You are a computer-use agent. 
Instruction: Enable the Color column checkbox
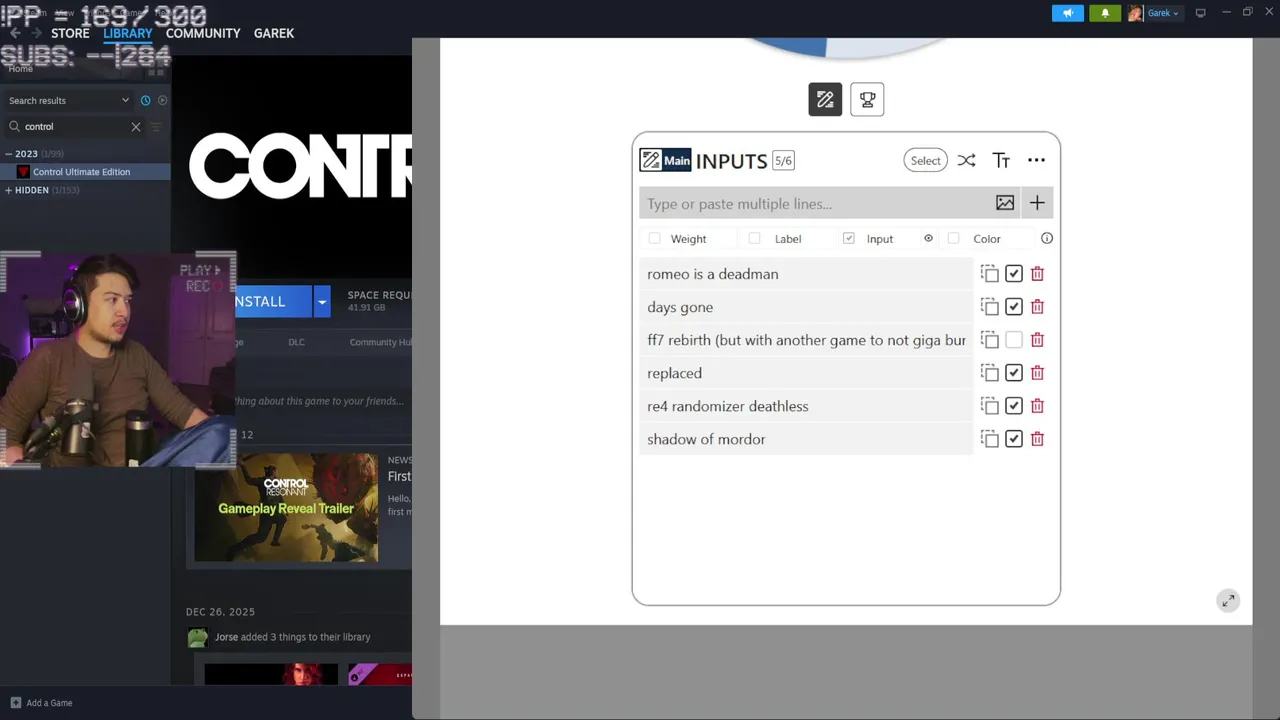pos(953,238)
